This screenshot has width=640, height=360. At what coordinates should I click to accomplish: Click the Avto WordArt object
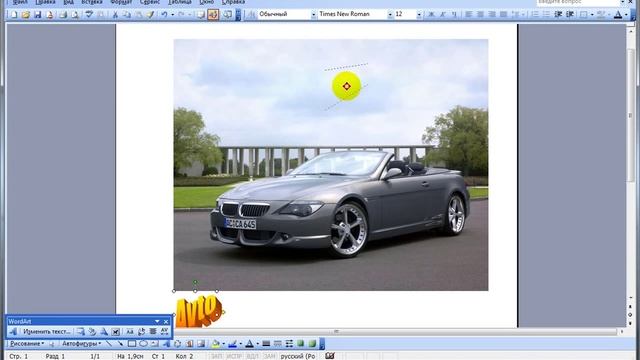[x=199, y=311]
